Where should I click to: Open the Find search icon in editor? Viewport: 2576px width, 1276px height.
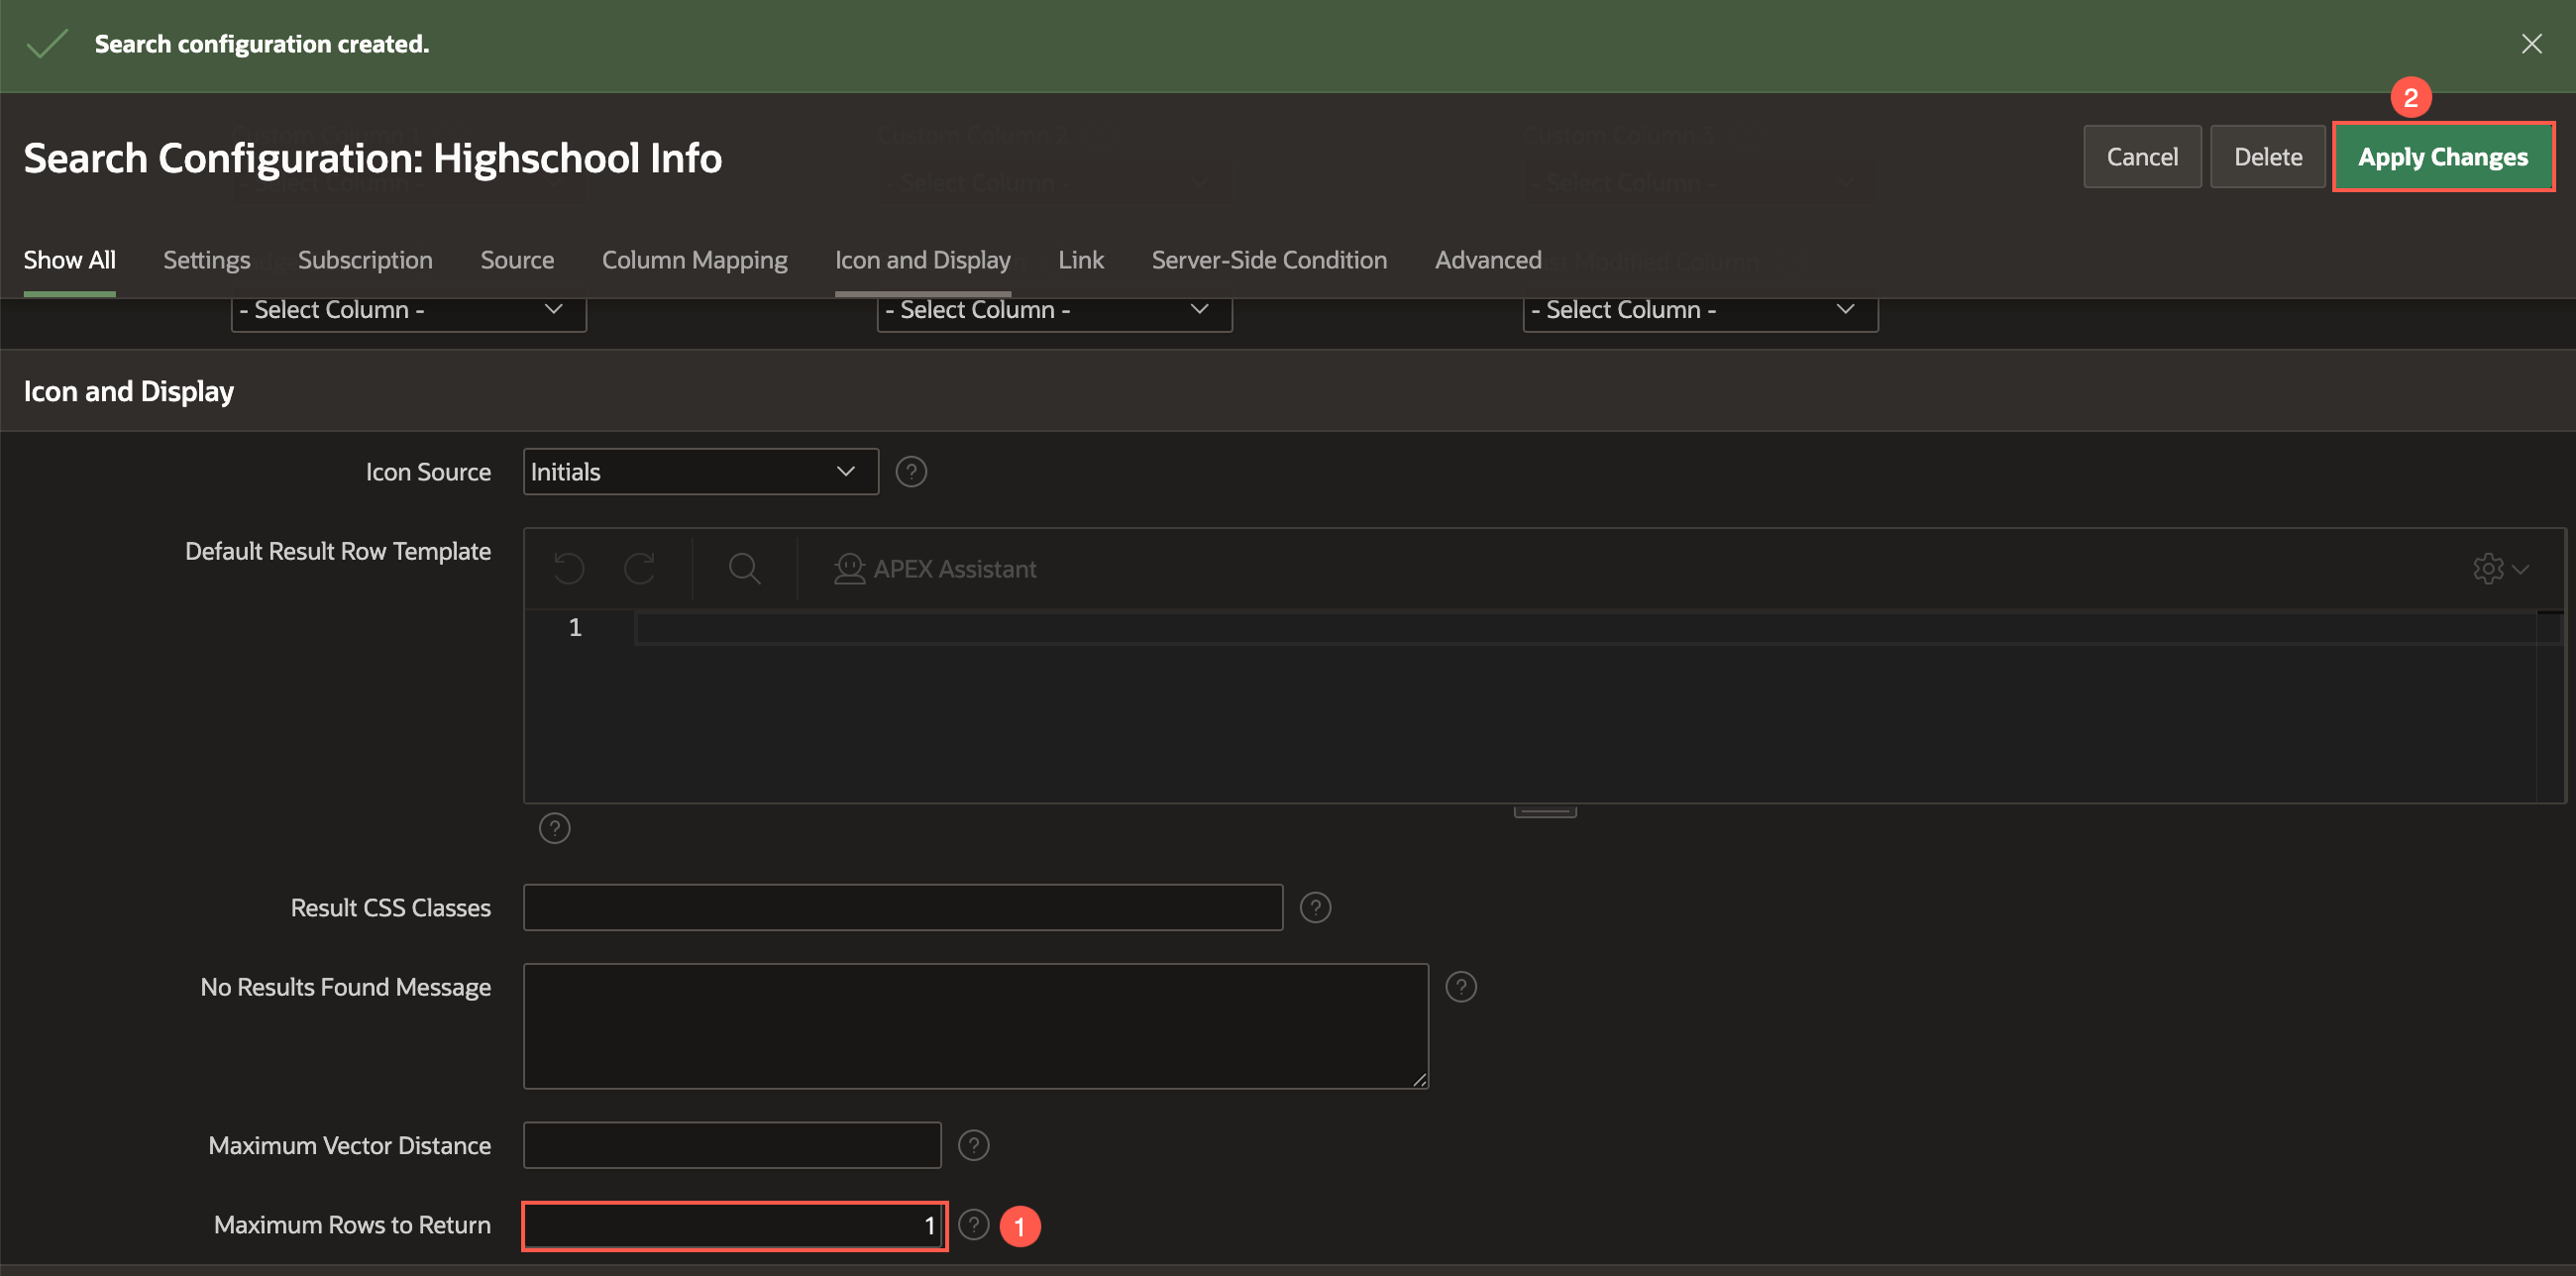tap(744, 569)
